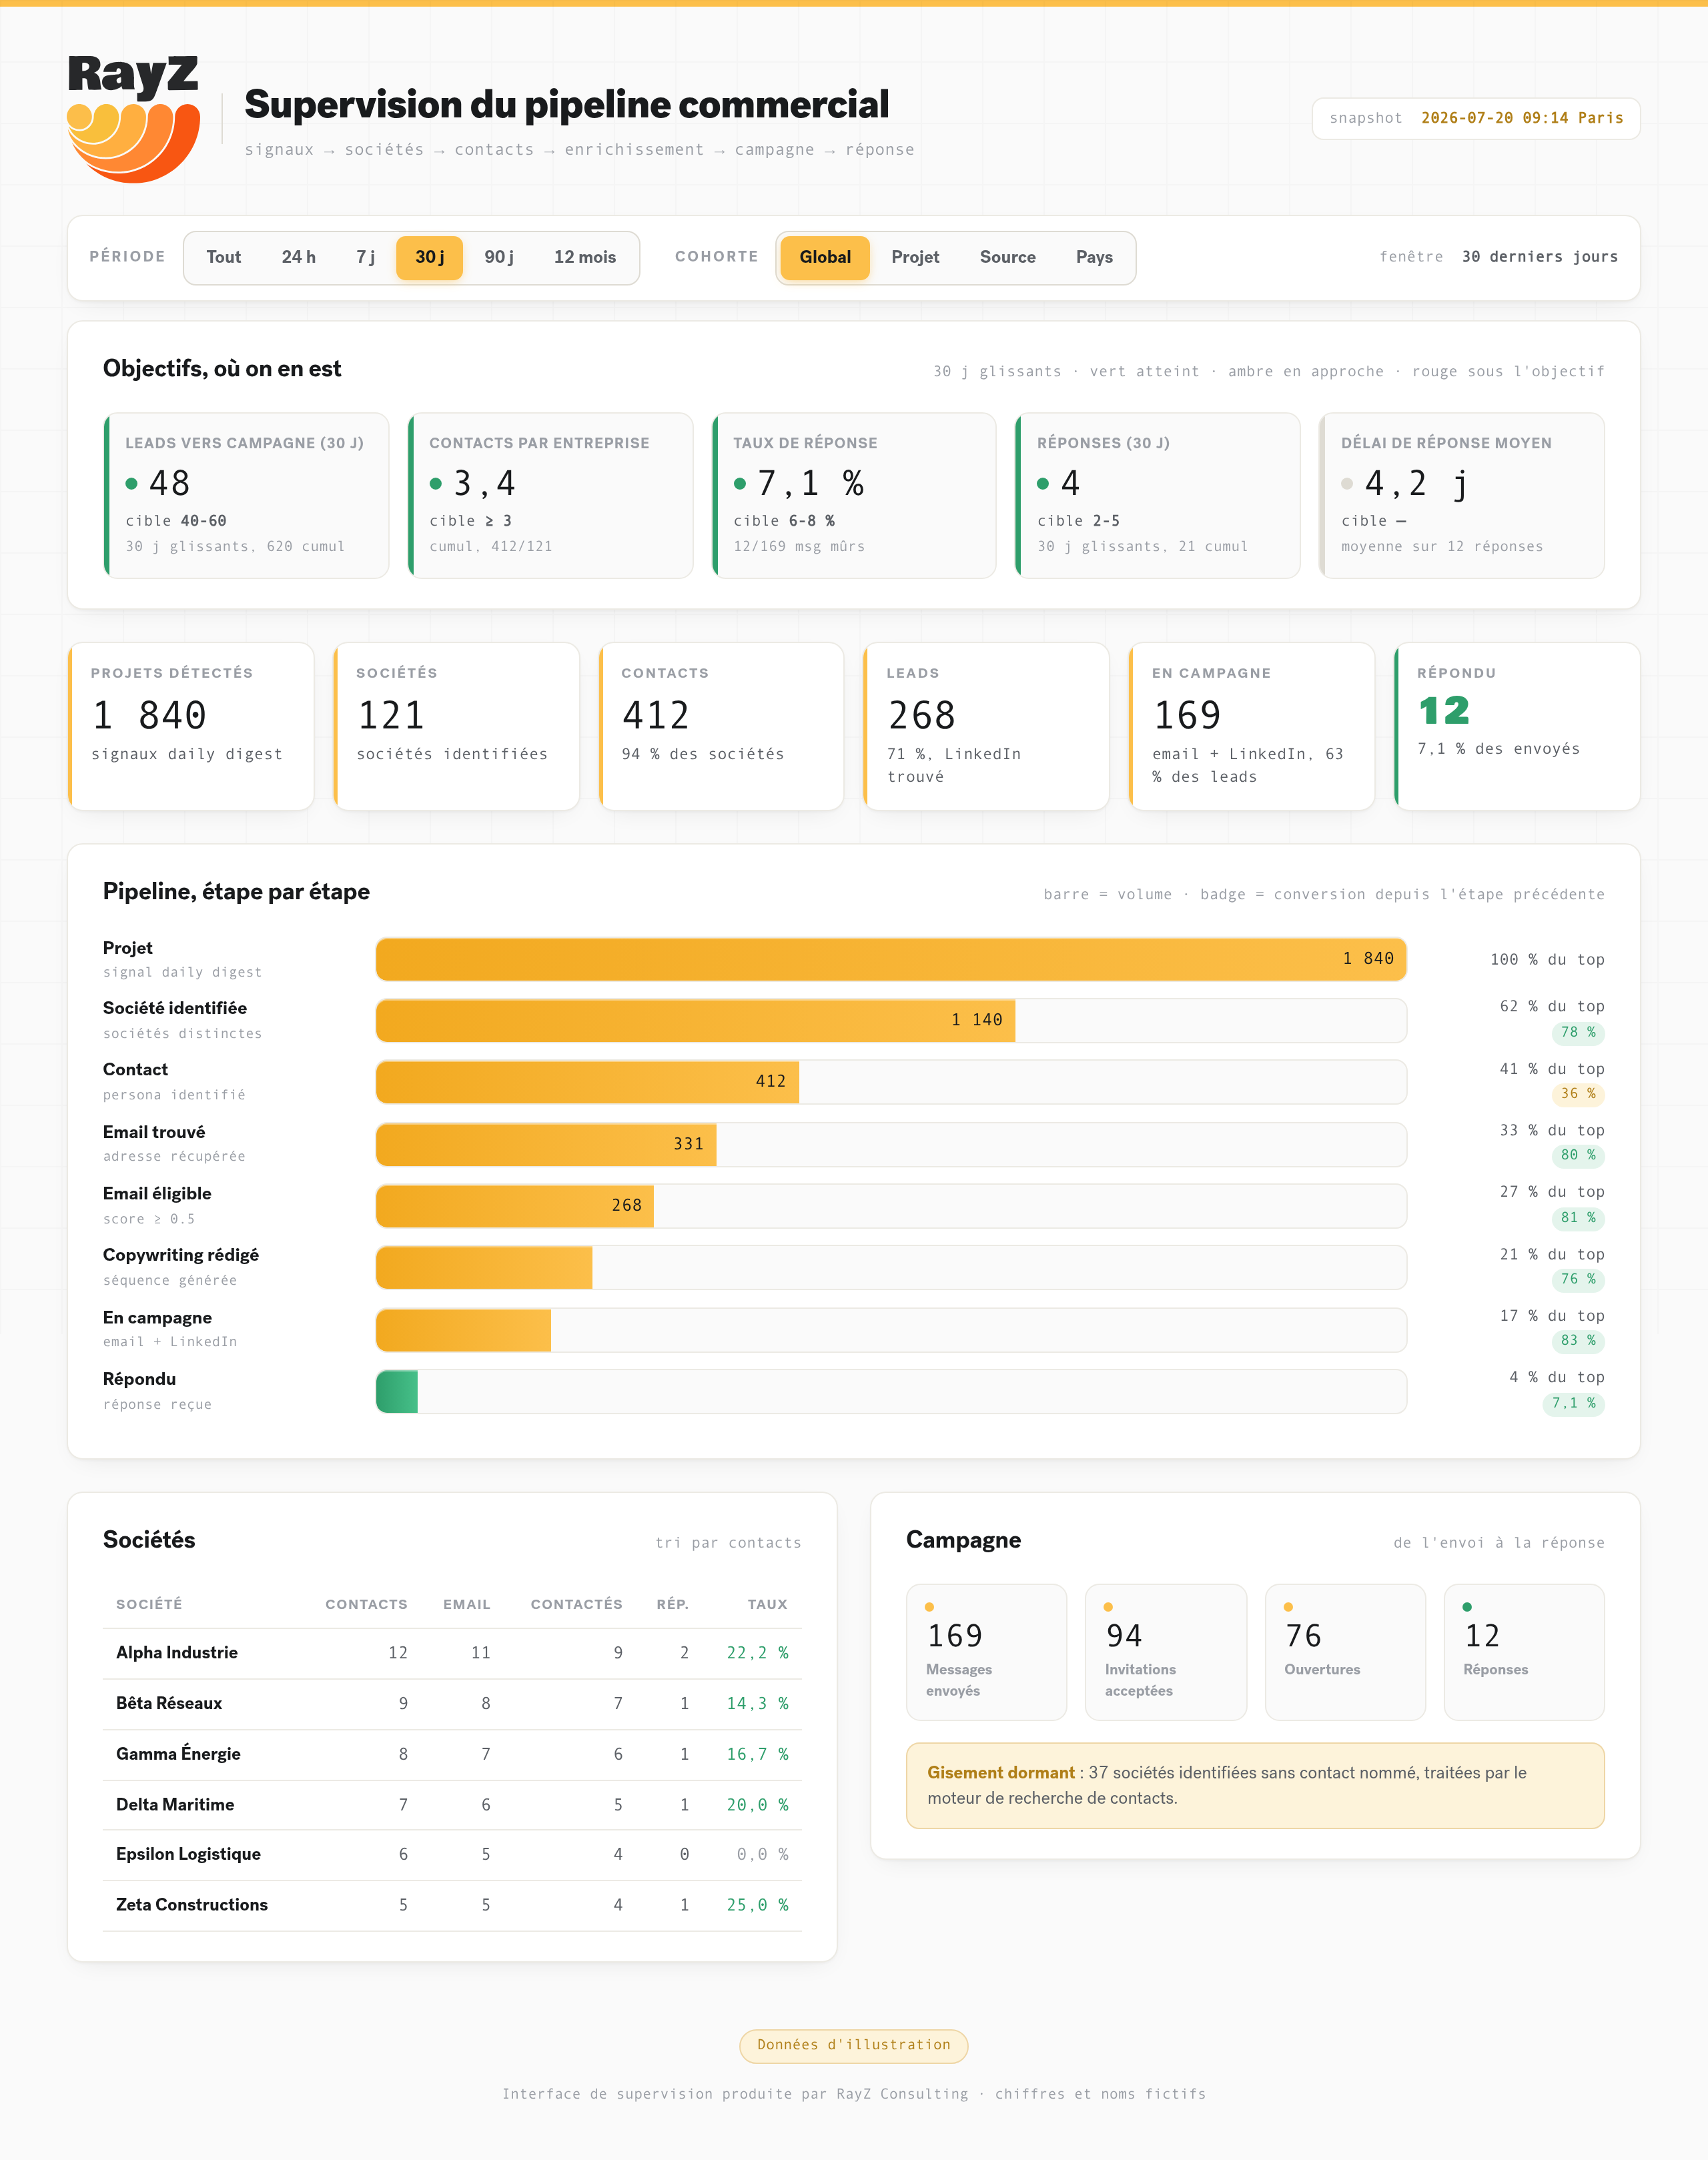The width and height of the screenshot is (1708, 2160).
Task: Sort table by SOCIÉTÉ column header
Action: point(149,1604)
